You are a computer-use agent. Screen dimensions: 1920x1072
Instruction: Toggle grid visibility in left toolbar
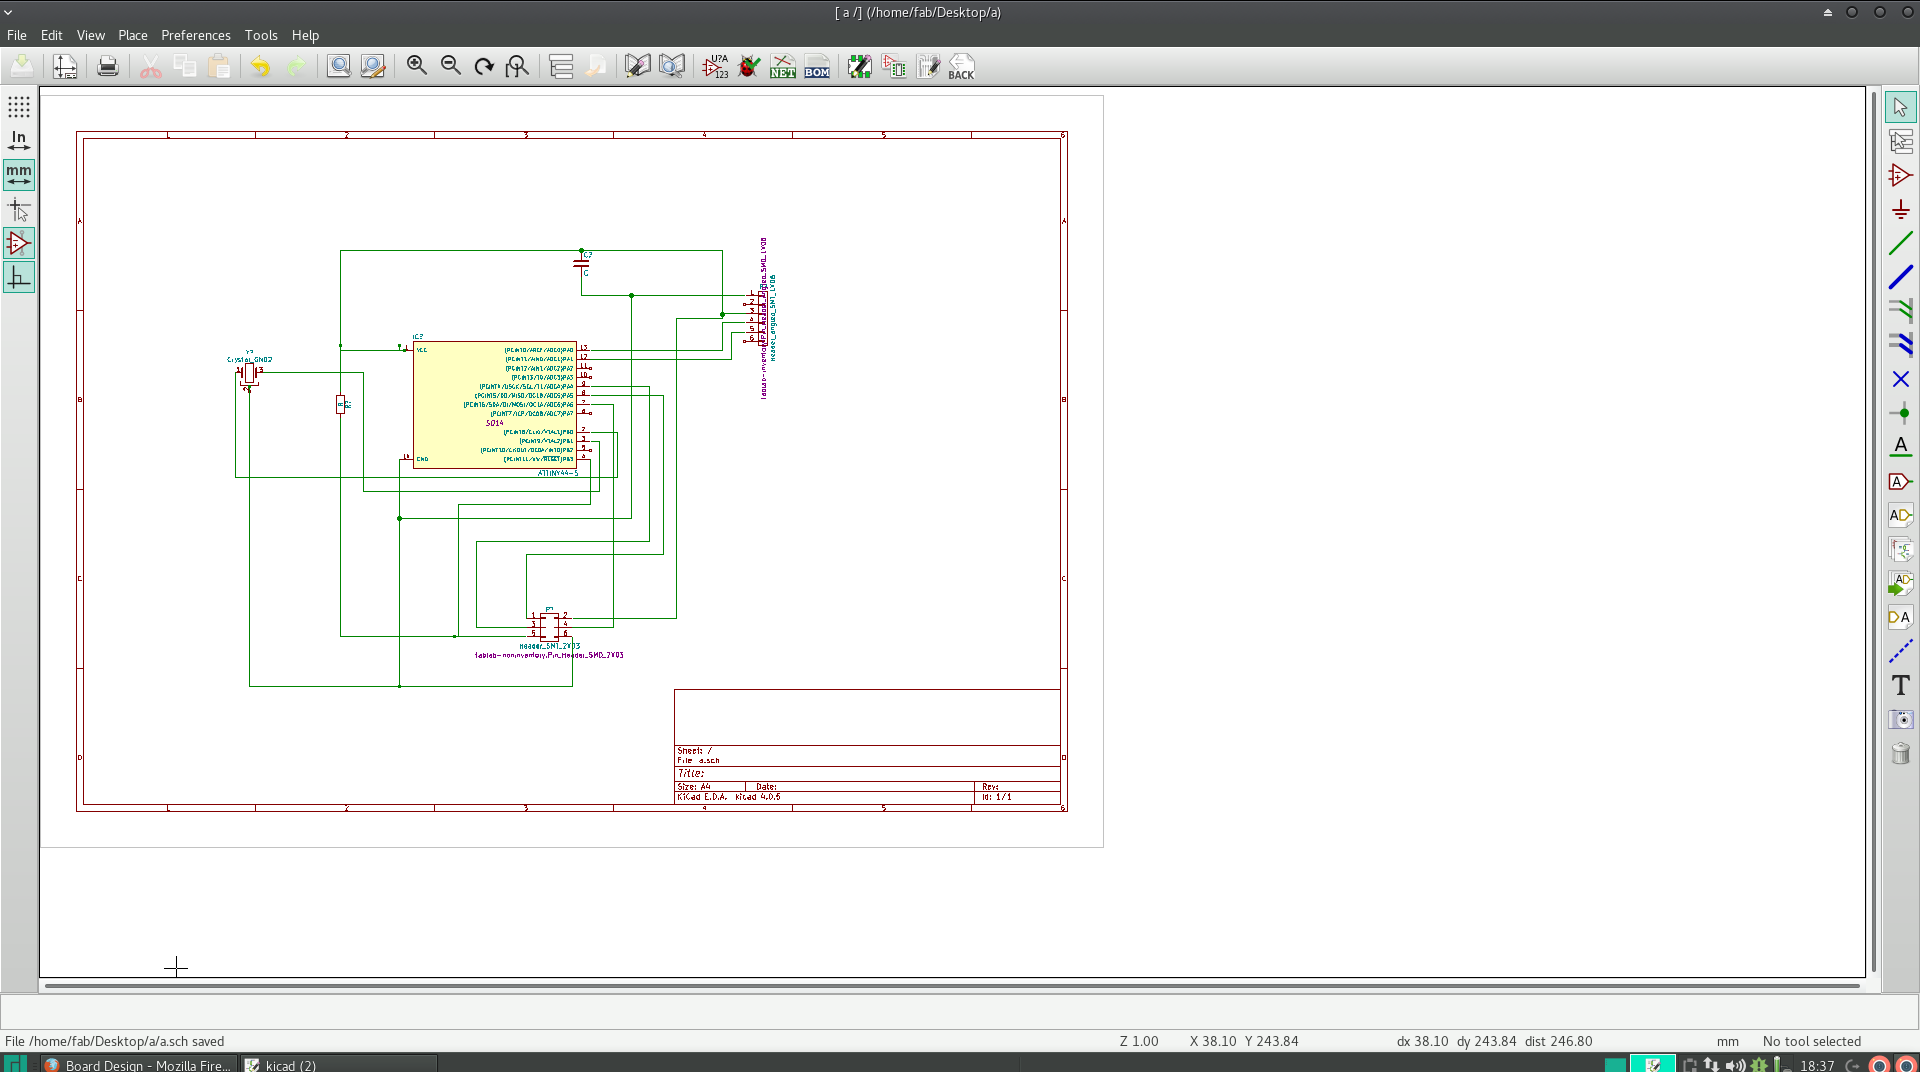pyautogui.click(x=19, y=107)
